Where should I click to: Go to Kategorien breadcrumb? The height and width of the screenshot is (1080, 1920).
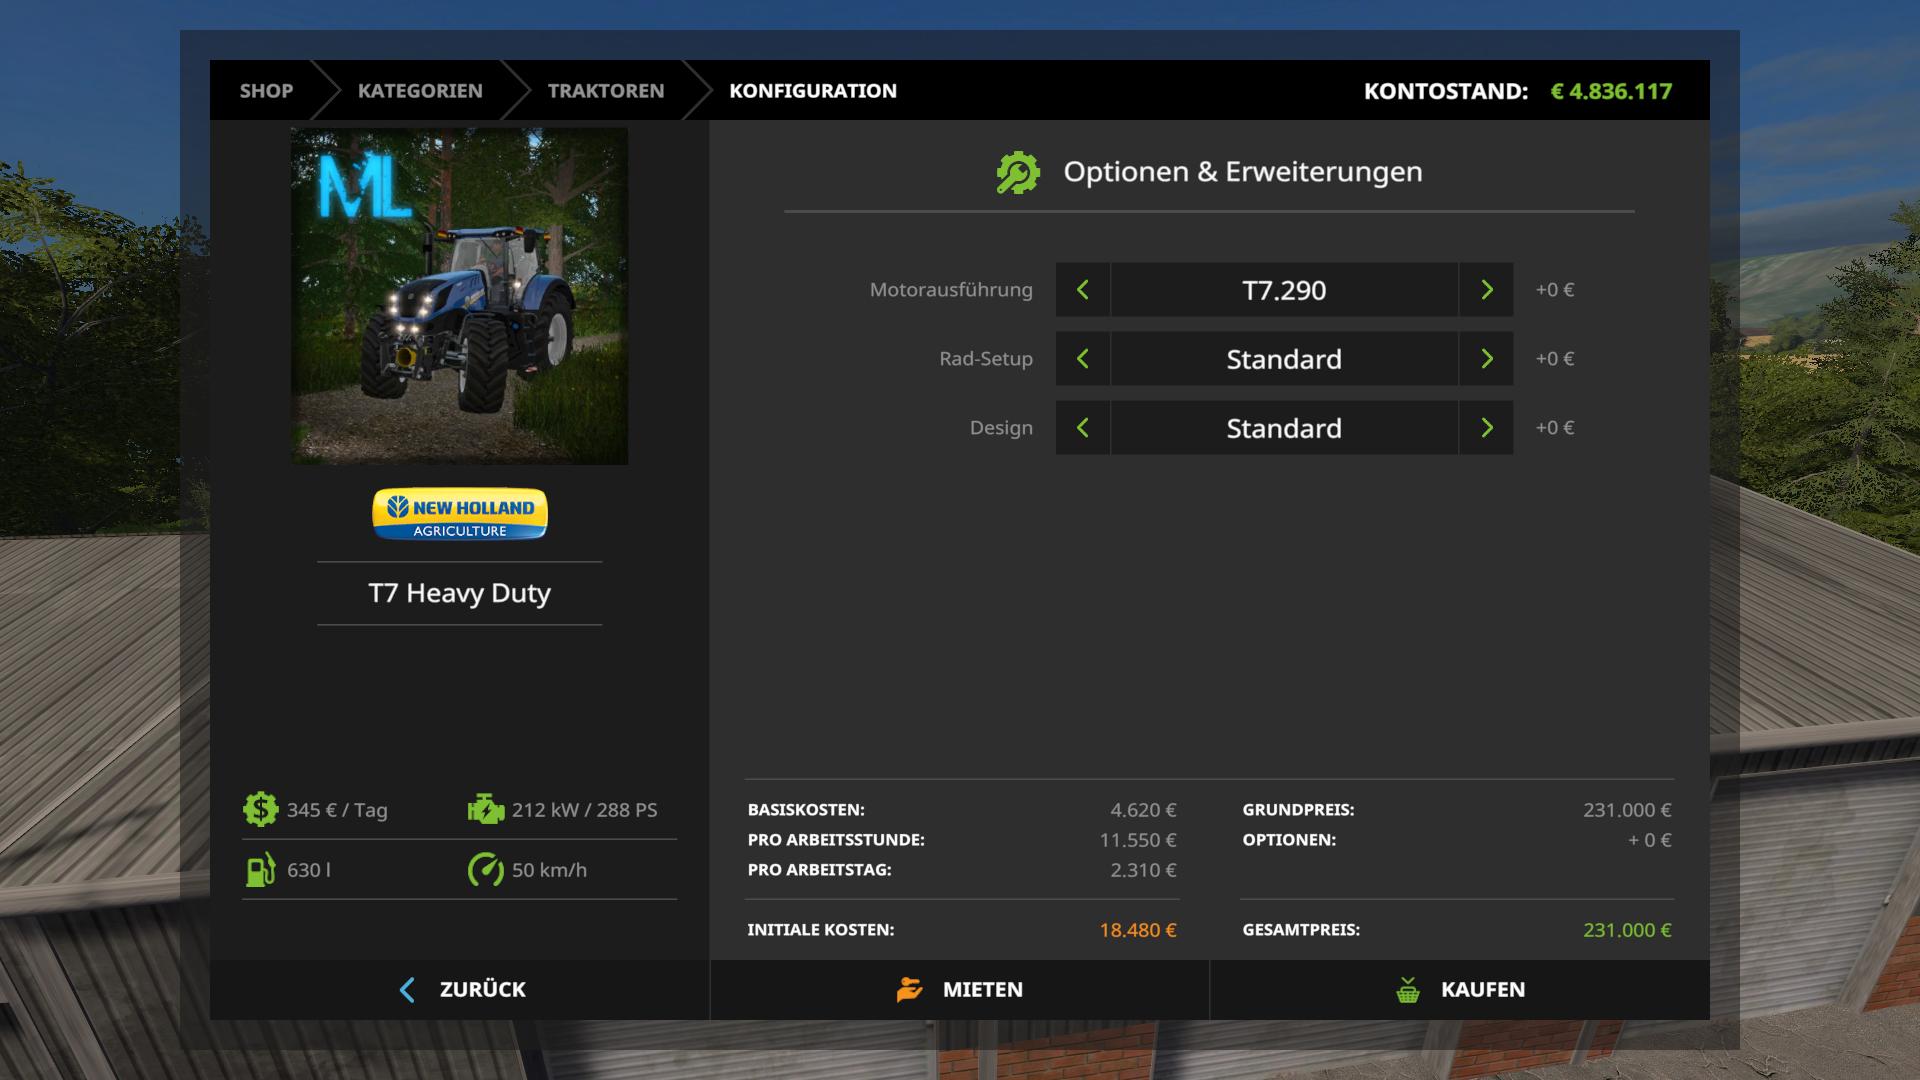[420, 91]
